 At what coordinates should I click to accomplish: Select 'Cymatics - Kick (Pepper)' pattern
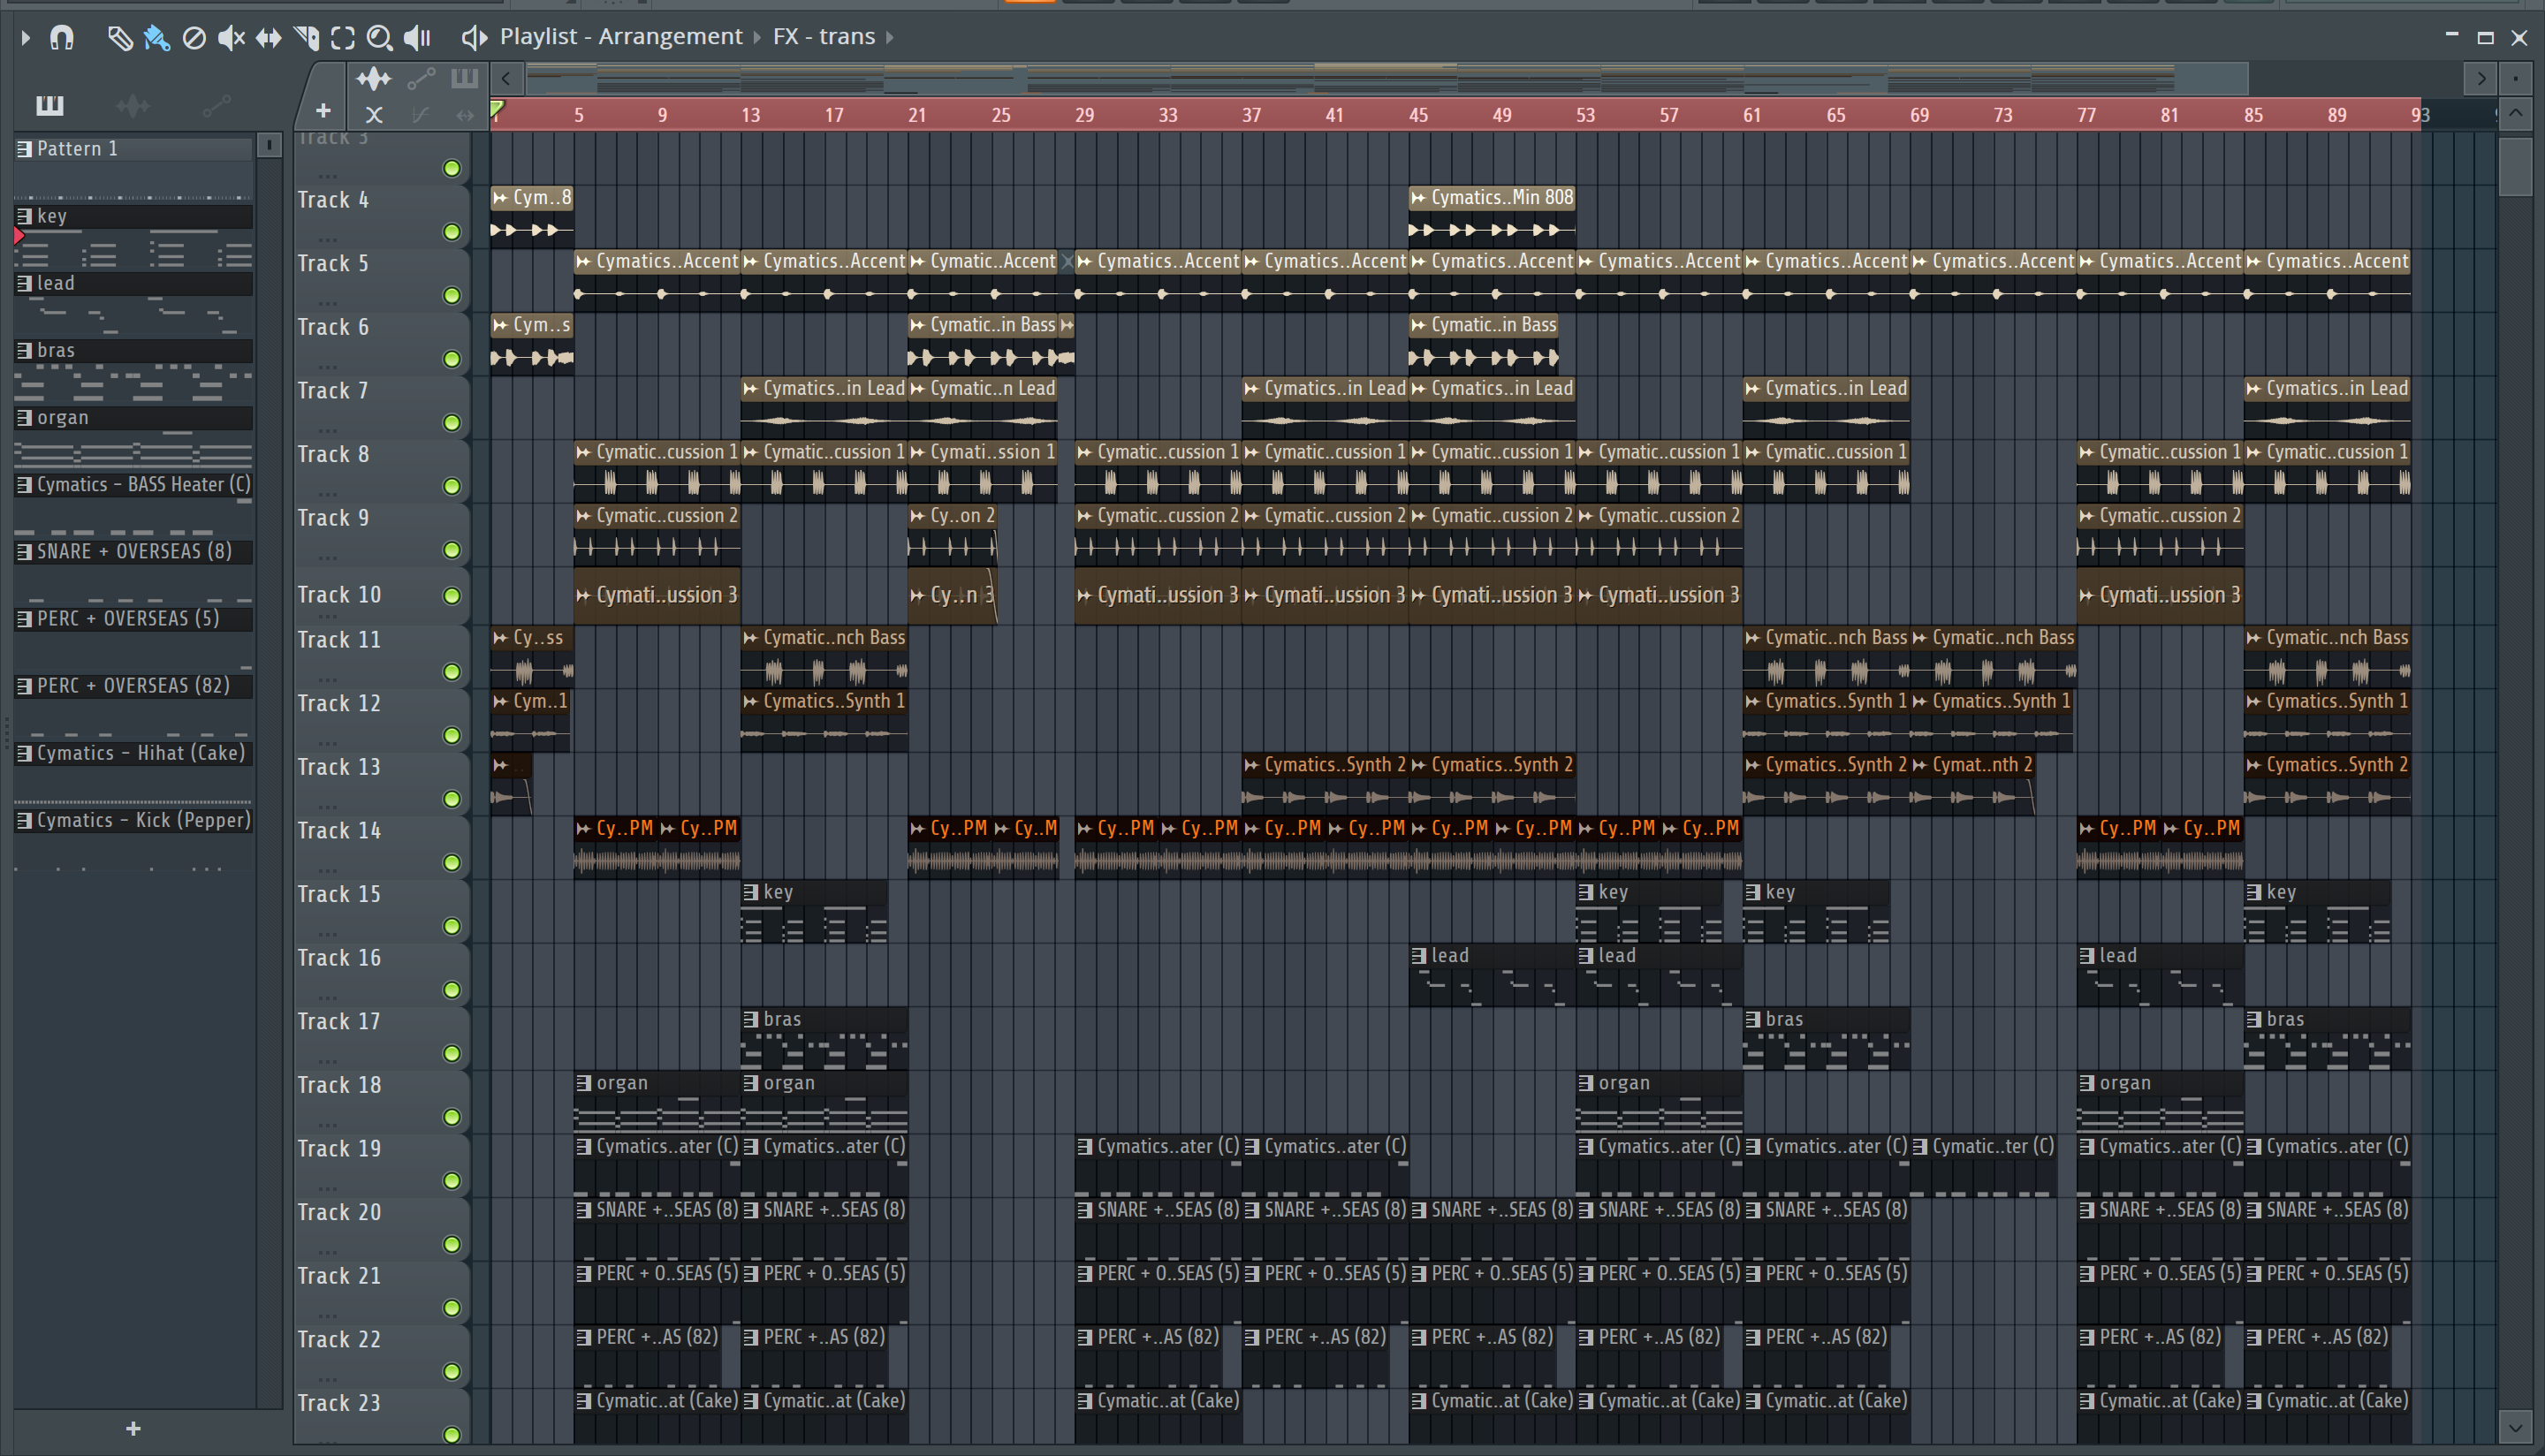(x=134, y=820)
